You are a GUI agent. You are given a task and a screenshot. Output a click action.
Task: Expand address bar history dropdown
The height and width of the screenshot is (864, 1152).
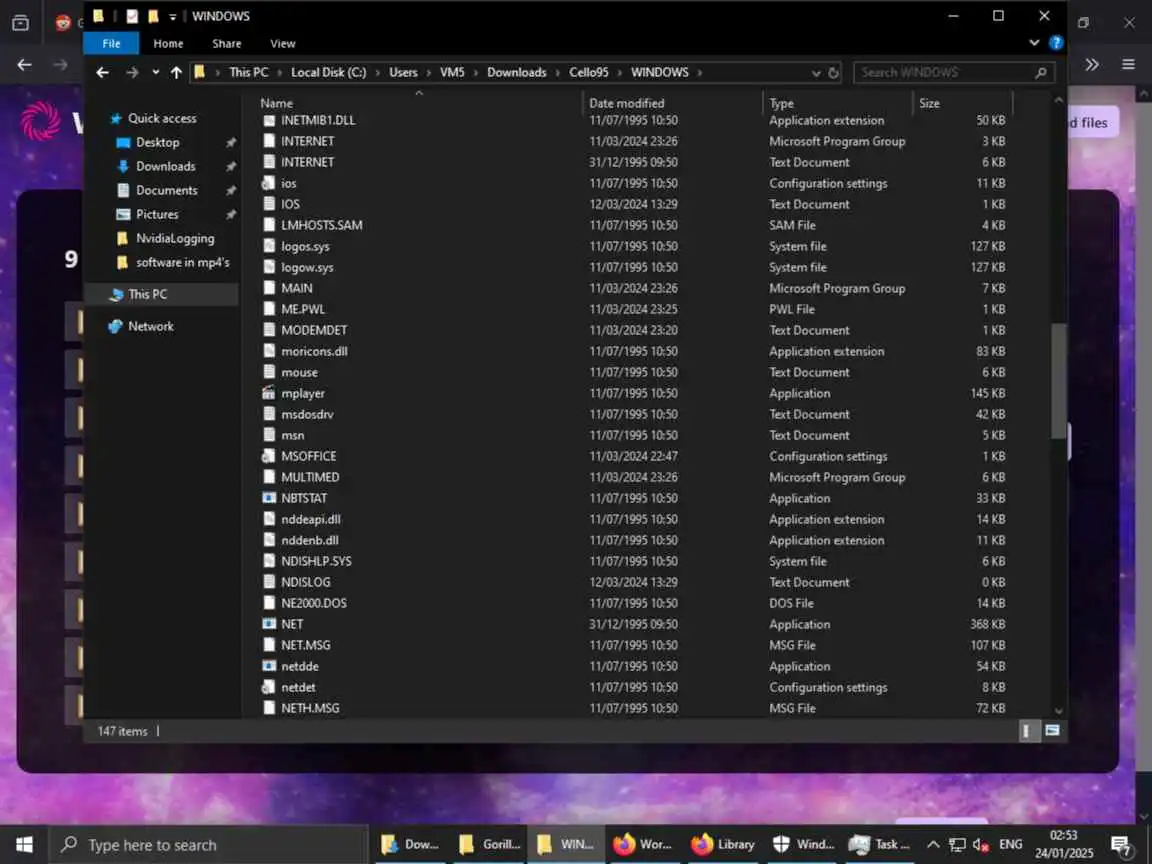click(816, 73)
